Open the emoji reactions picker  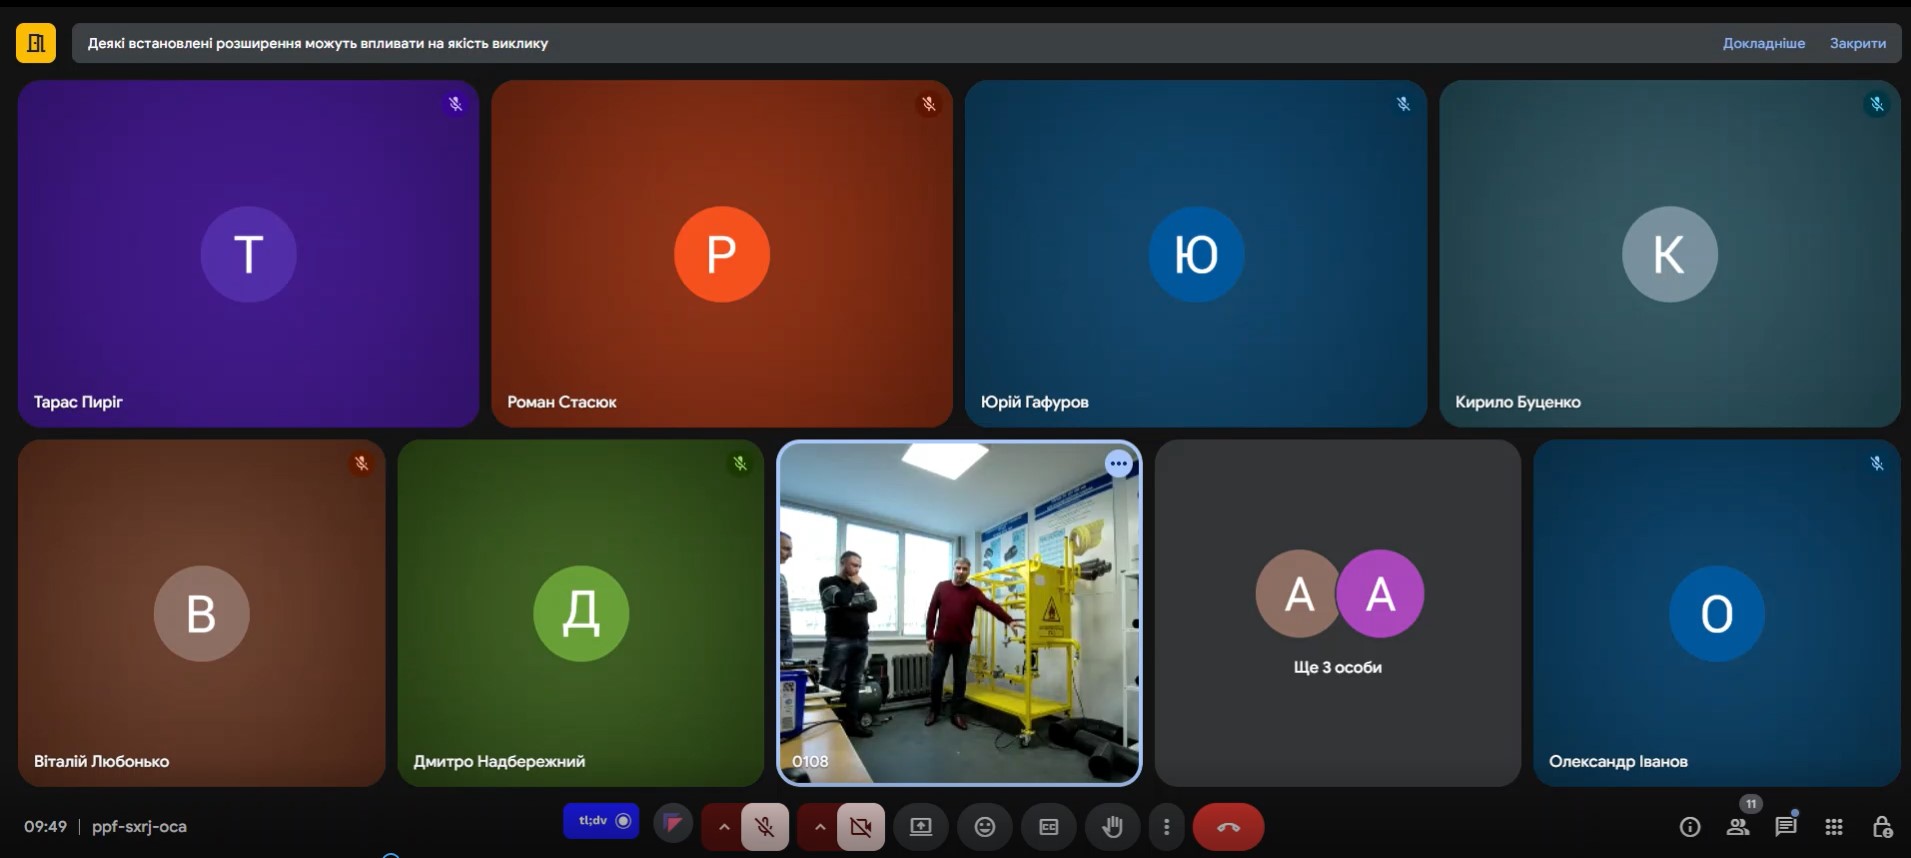pyautogui.click(x=984, y=827)
